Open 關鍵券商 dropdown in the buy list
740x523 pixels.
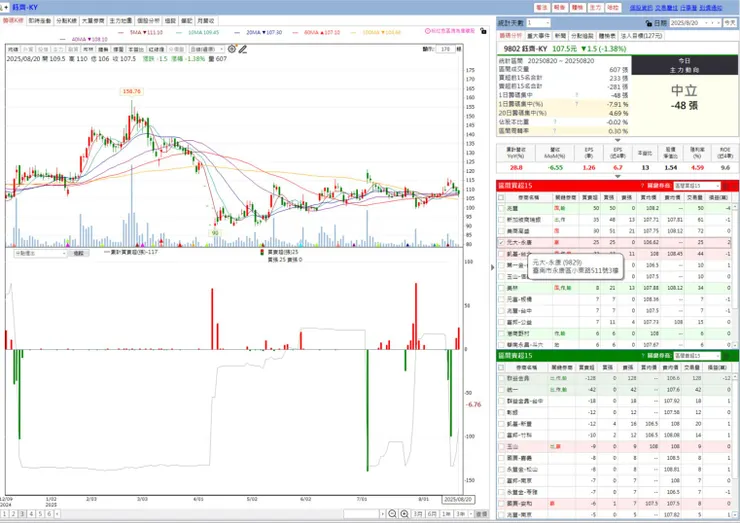(x=697, y=186)
